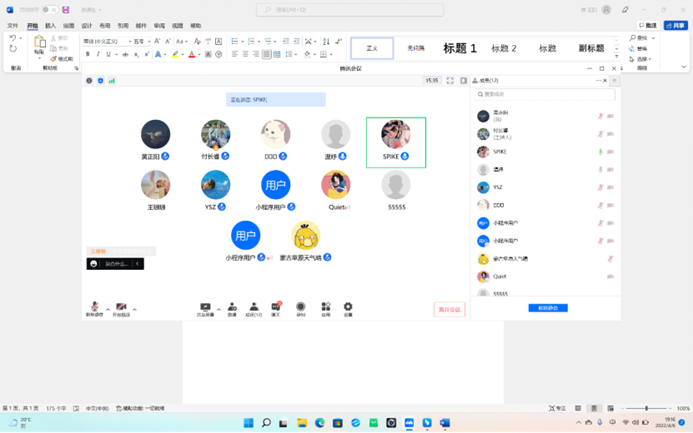This screenshot has width=693, height=433.
Task: Open the emoji reaction smiley icon
Action: coord(94,264)
